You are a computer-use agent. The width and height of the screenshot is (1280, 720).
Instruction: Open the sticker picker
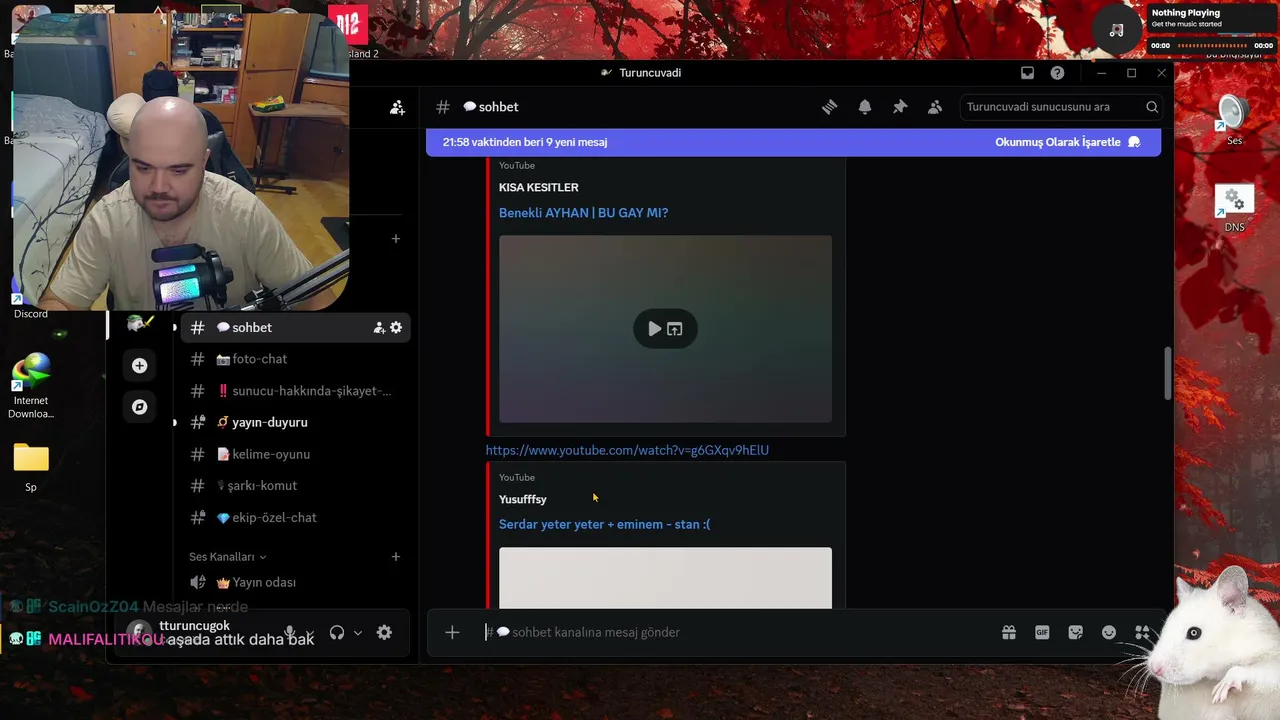1076,632
